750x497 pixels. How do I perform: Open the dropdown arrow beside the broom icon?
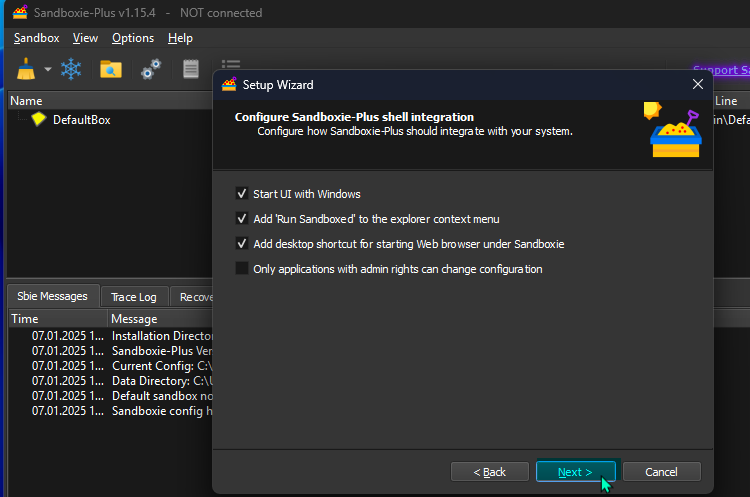pos(48,69)
